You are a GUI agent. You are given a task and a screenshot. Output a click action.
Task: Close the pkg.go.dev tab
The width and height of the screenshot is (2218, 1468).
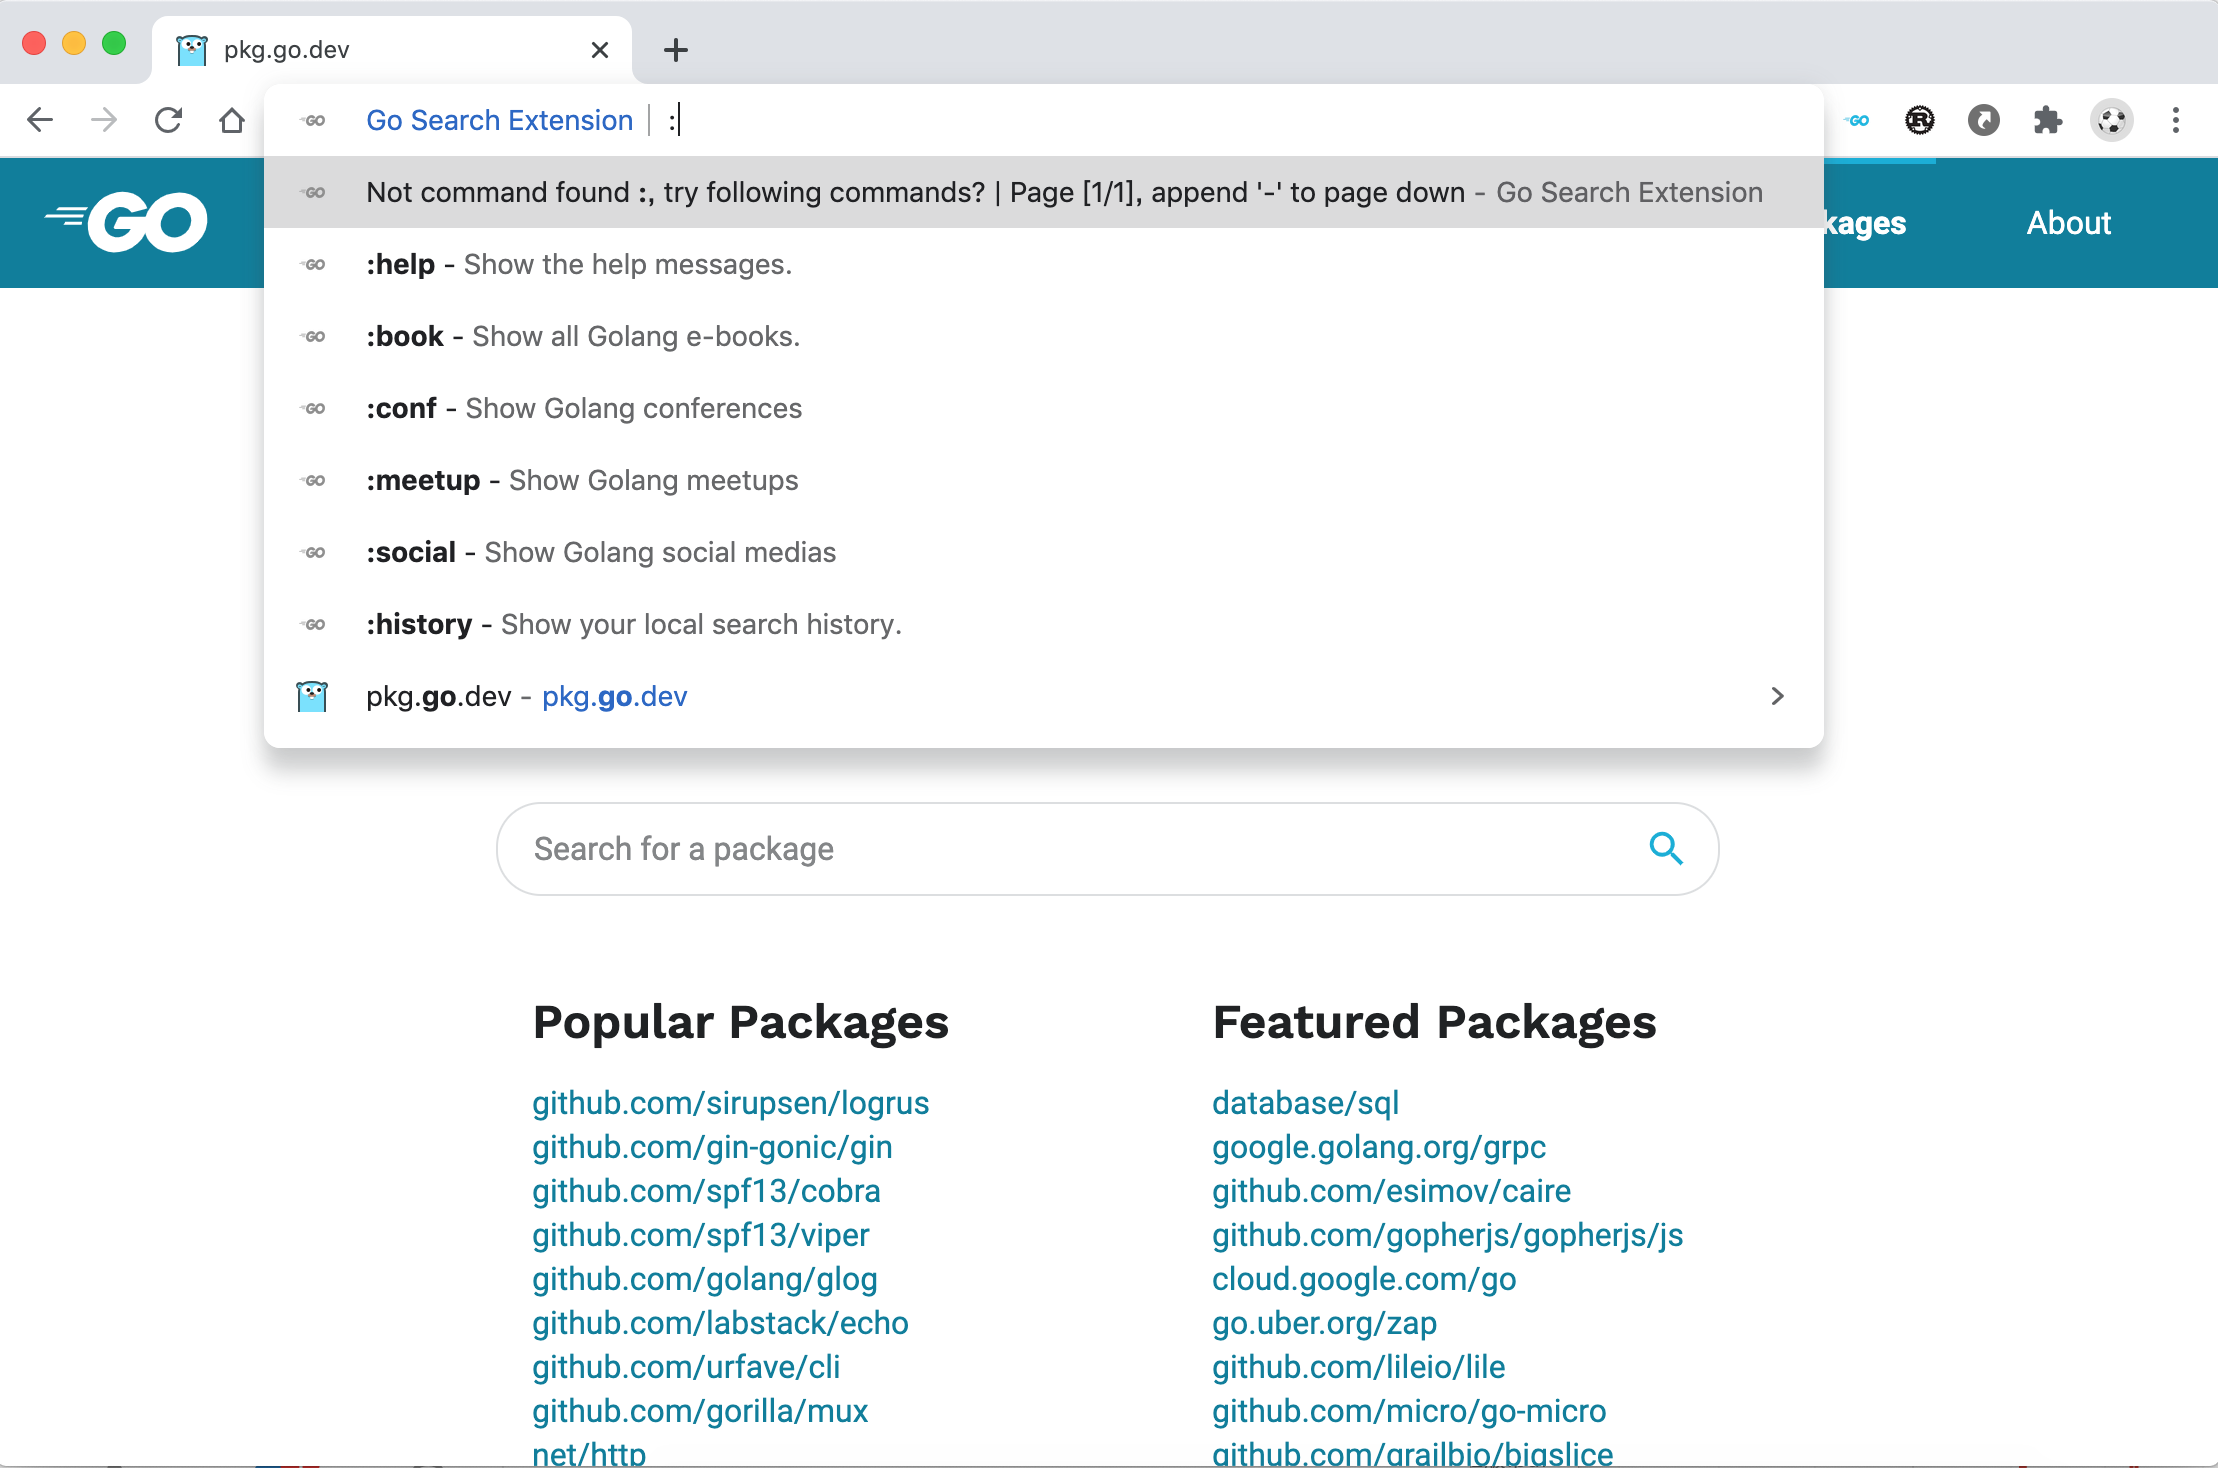point(600,50)
